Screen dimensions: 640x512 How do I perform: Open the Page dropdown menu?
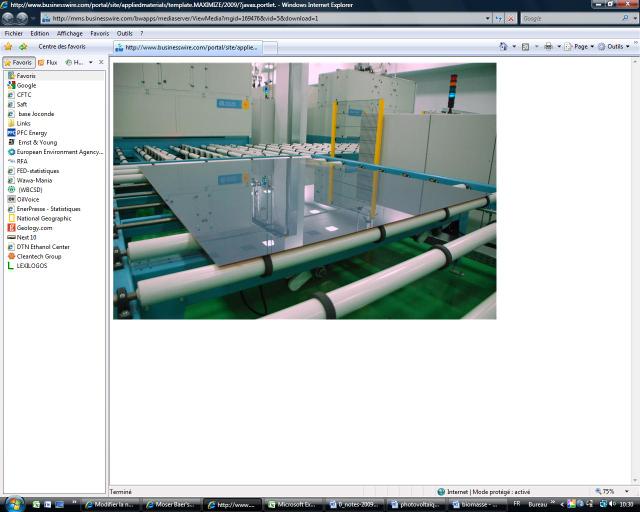(580, 46)
